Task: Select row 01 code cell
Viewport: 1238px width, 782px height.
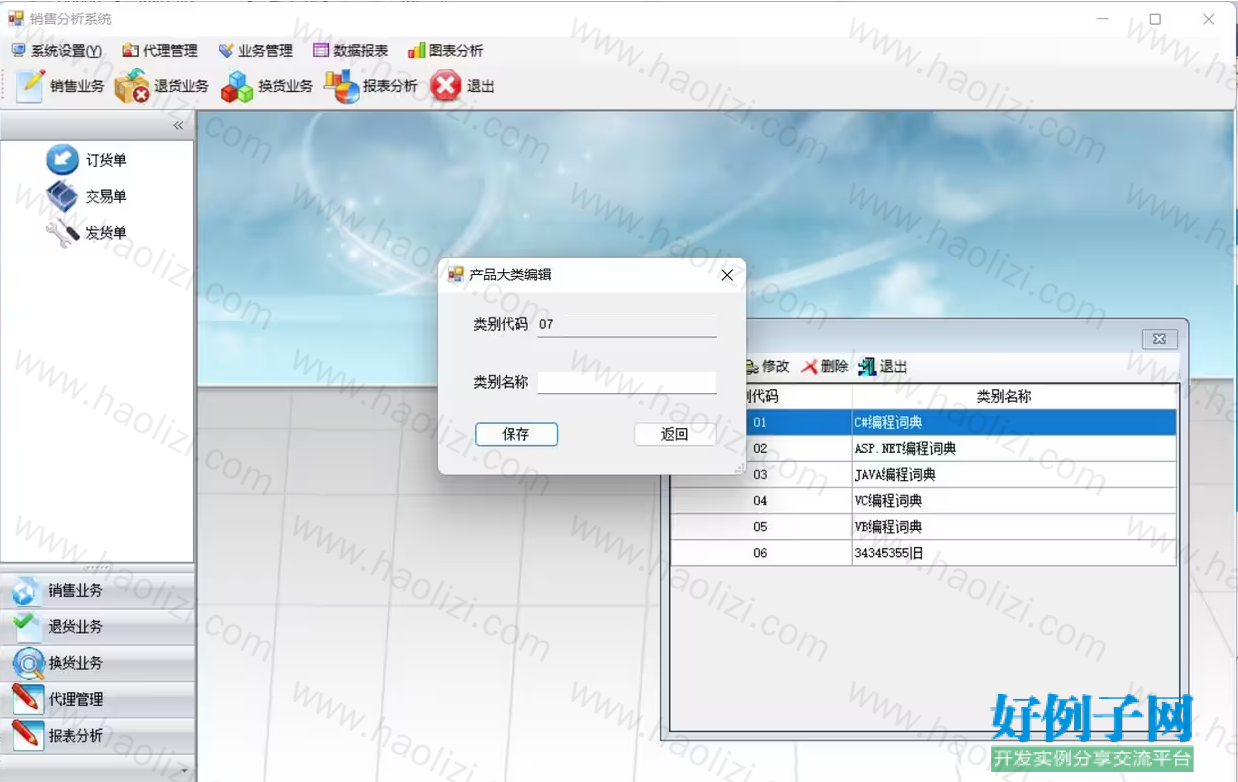Action: click(761, 422)
